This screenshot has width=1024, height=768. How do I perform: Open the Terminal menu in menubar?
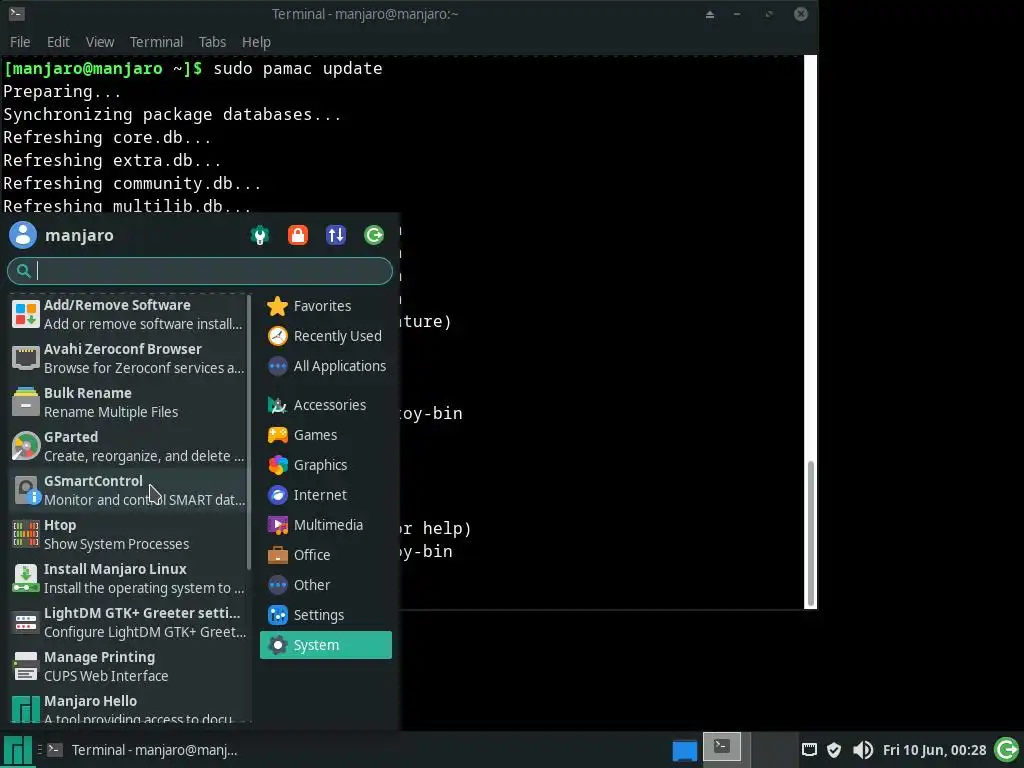point(156,42)
